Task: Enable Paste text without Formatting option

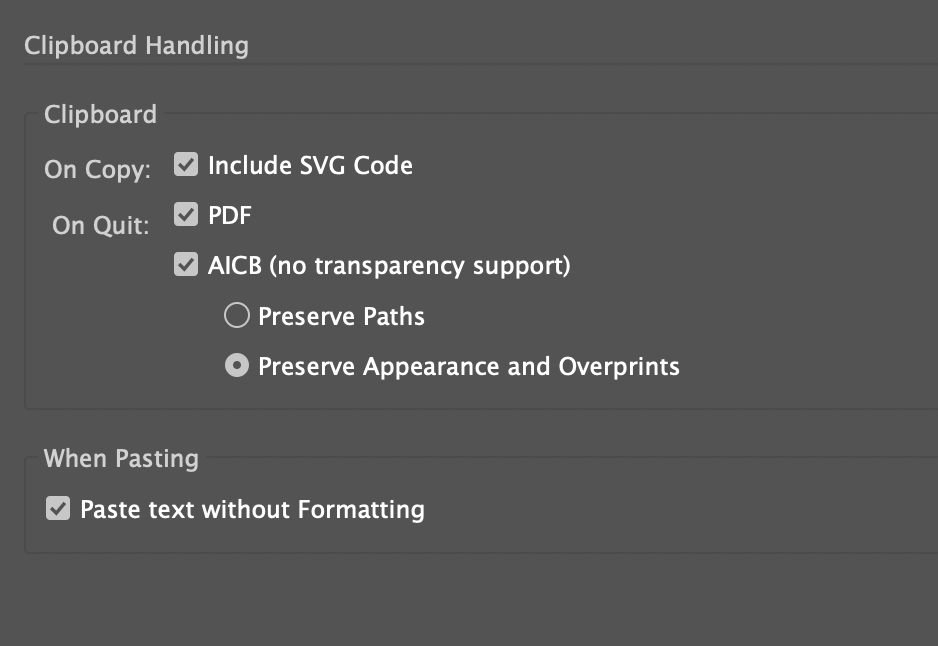Action: click(58, 509)
